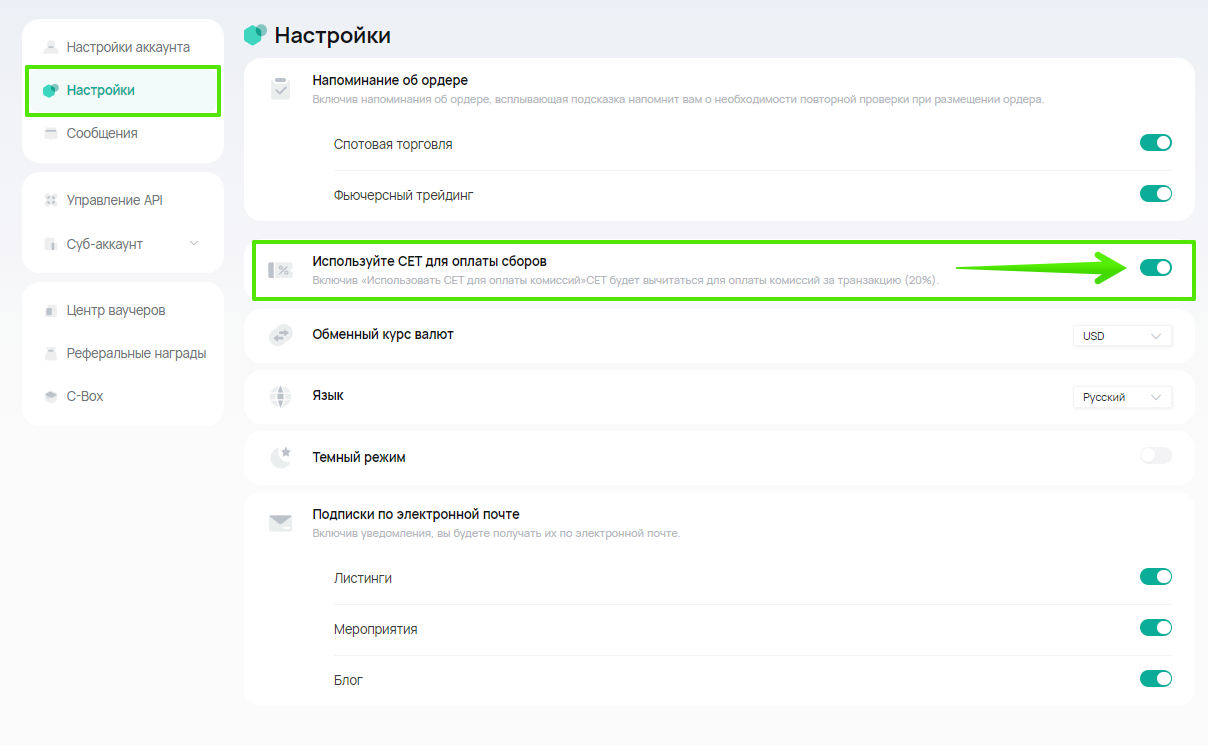Click the Настройки page title text
1208x745 pixels.
[x=333, y=36]
